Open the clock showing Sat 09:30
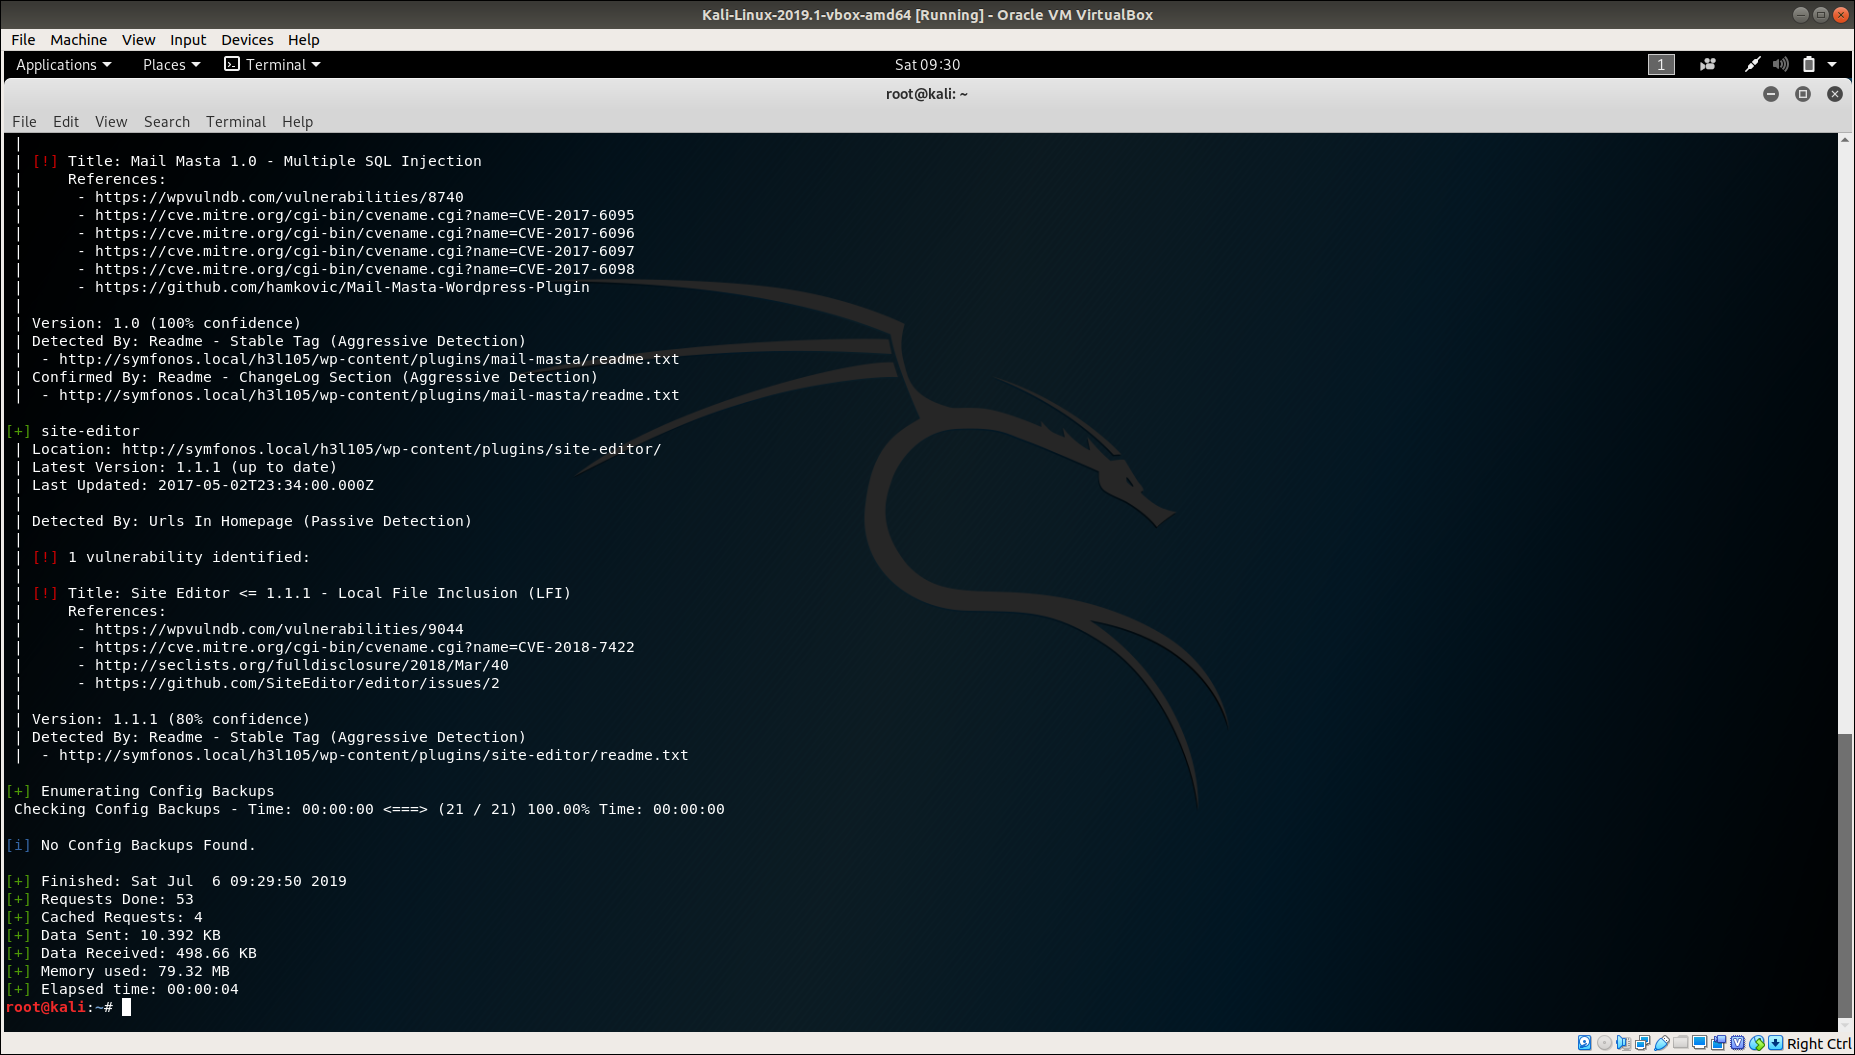Screen dimensions: 1855x1055 click(927, 64)
